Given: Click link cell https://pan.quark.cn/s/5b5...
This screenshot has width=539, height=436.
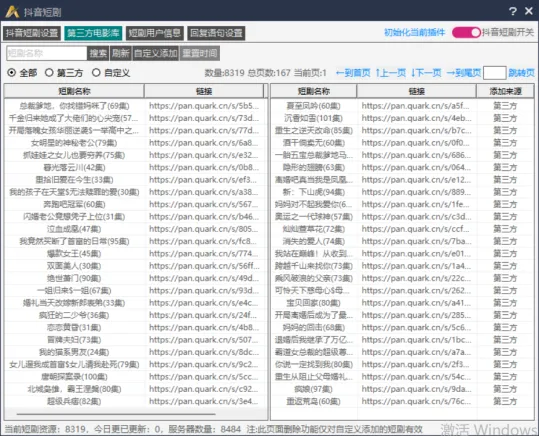Looking at the screenshot, I should click(204, 106).
